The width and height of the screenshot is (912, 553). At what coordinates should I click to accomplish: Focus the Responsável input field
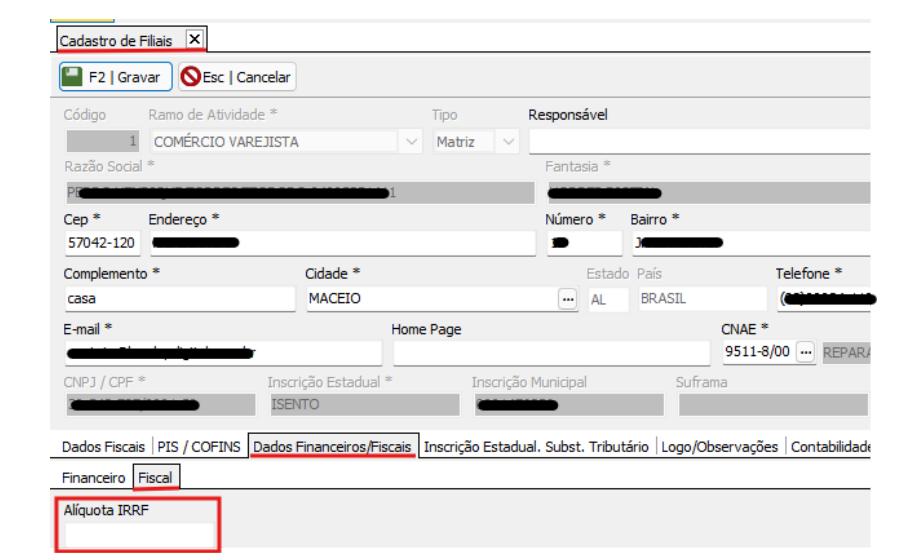698,142
